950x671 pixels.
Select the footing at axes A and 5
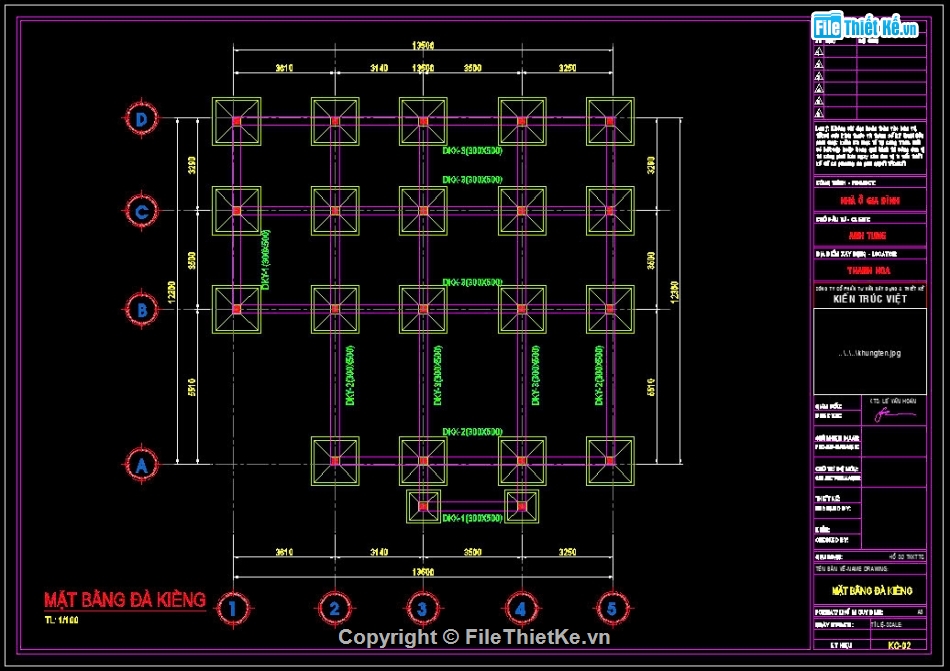pos(610,461)
